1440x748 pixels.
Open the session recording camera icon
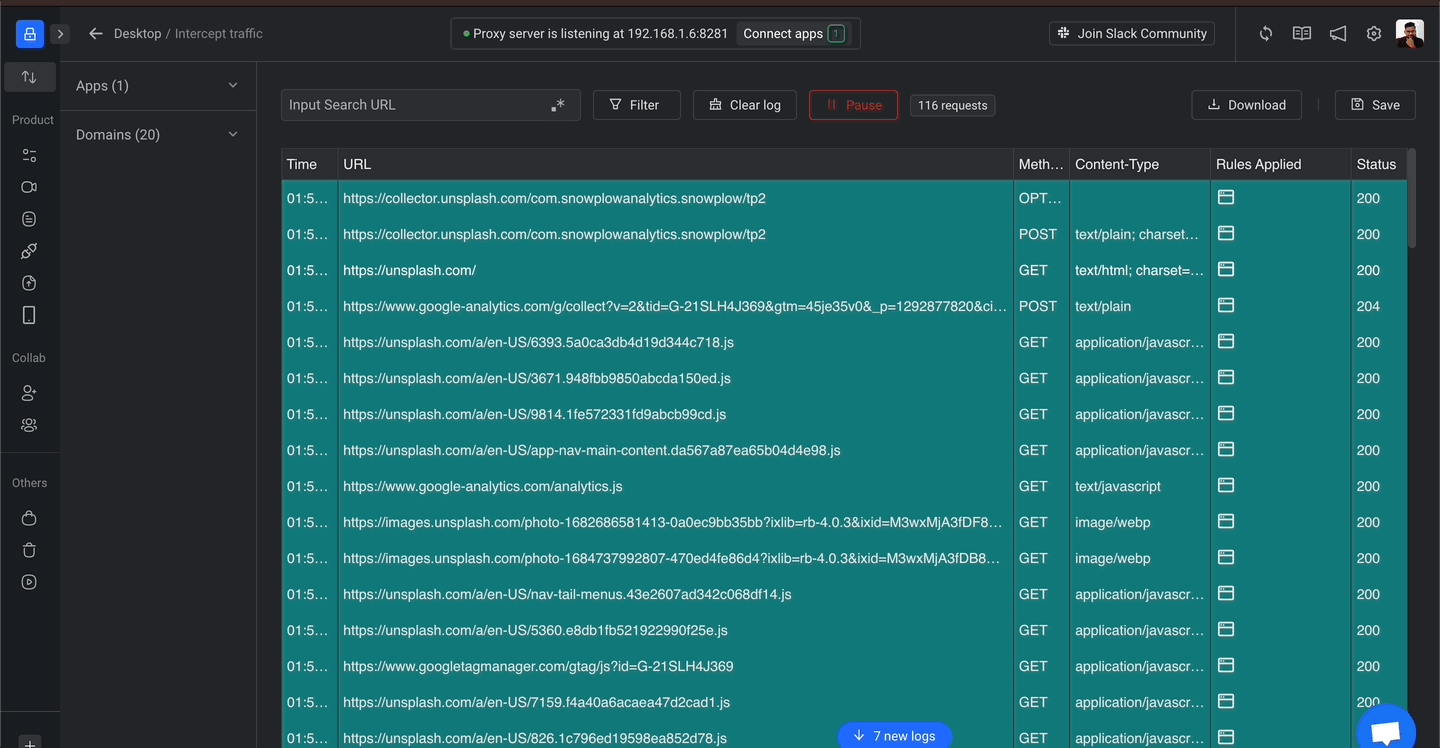click(x=29, y=187)
